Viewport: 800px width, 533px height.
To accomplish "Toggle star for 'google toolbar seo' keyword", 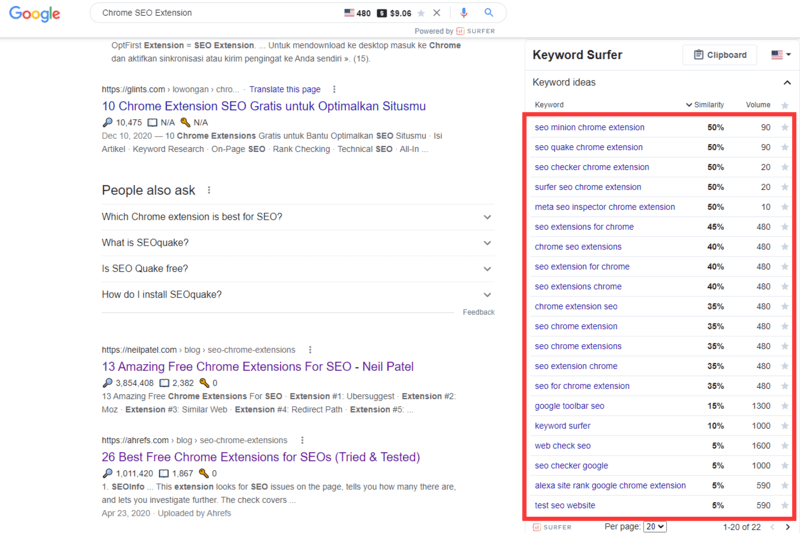I will (785, 406).
